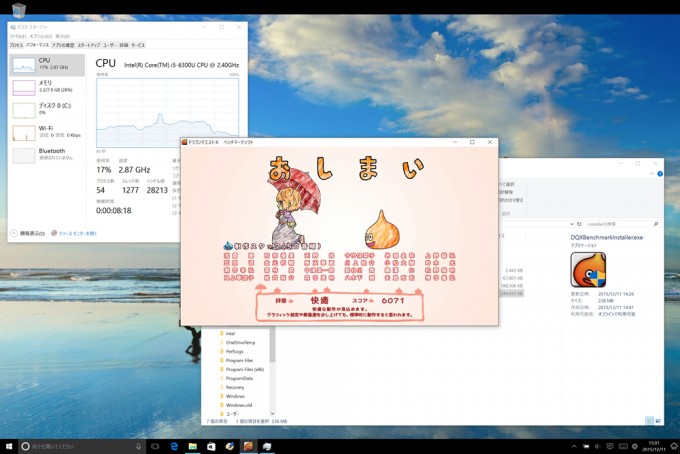The image size is (680, 454).
Task: Switch to the アプリの履歴 tab in Task Manager
Action: (x=63, y=45)
